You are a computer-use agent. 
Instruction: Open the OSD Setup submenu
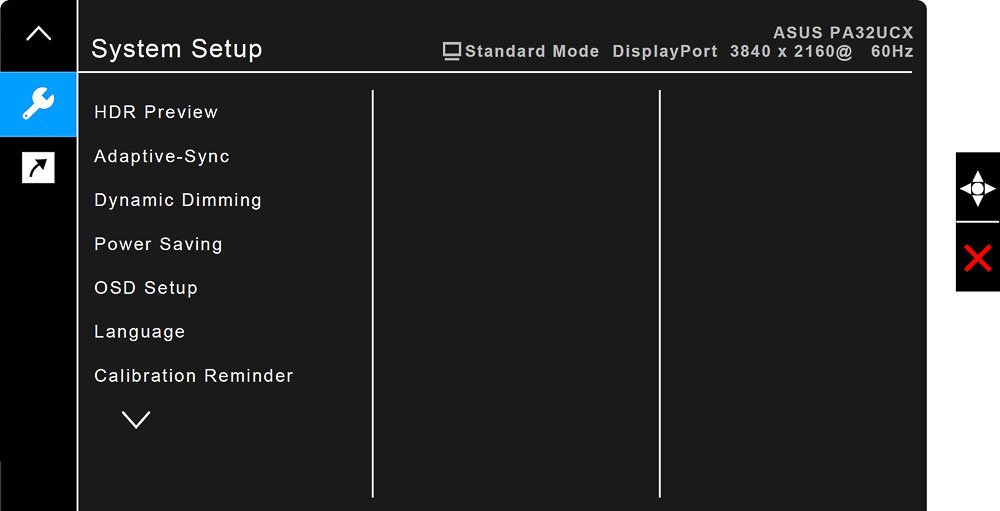(146, 288)
